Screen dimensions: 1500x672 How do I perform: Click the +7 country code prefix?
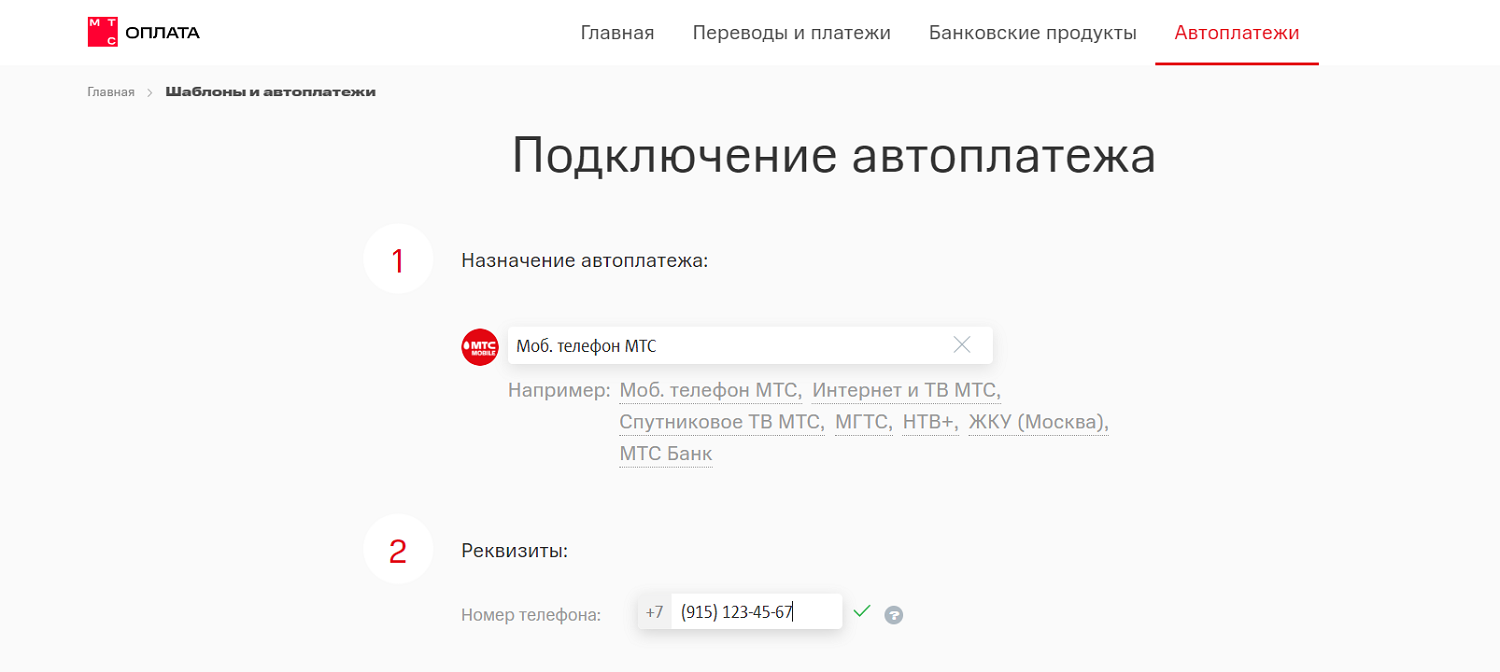pos(654,612)
